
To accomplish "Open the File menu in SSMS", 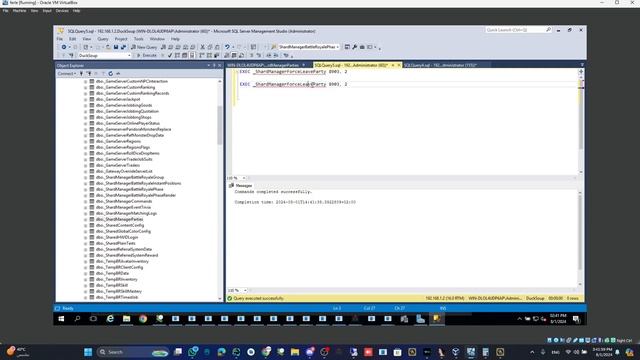I will [60, 39].
